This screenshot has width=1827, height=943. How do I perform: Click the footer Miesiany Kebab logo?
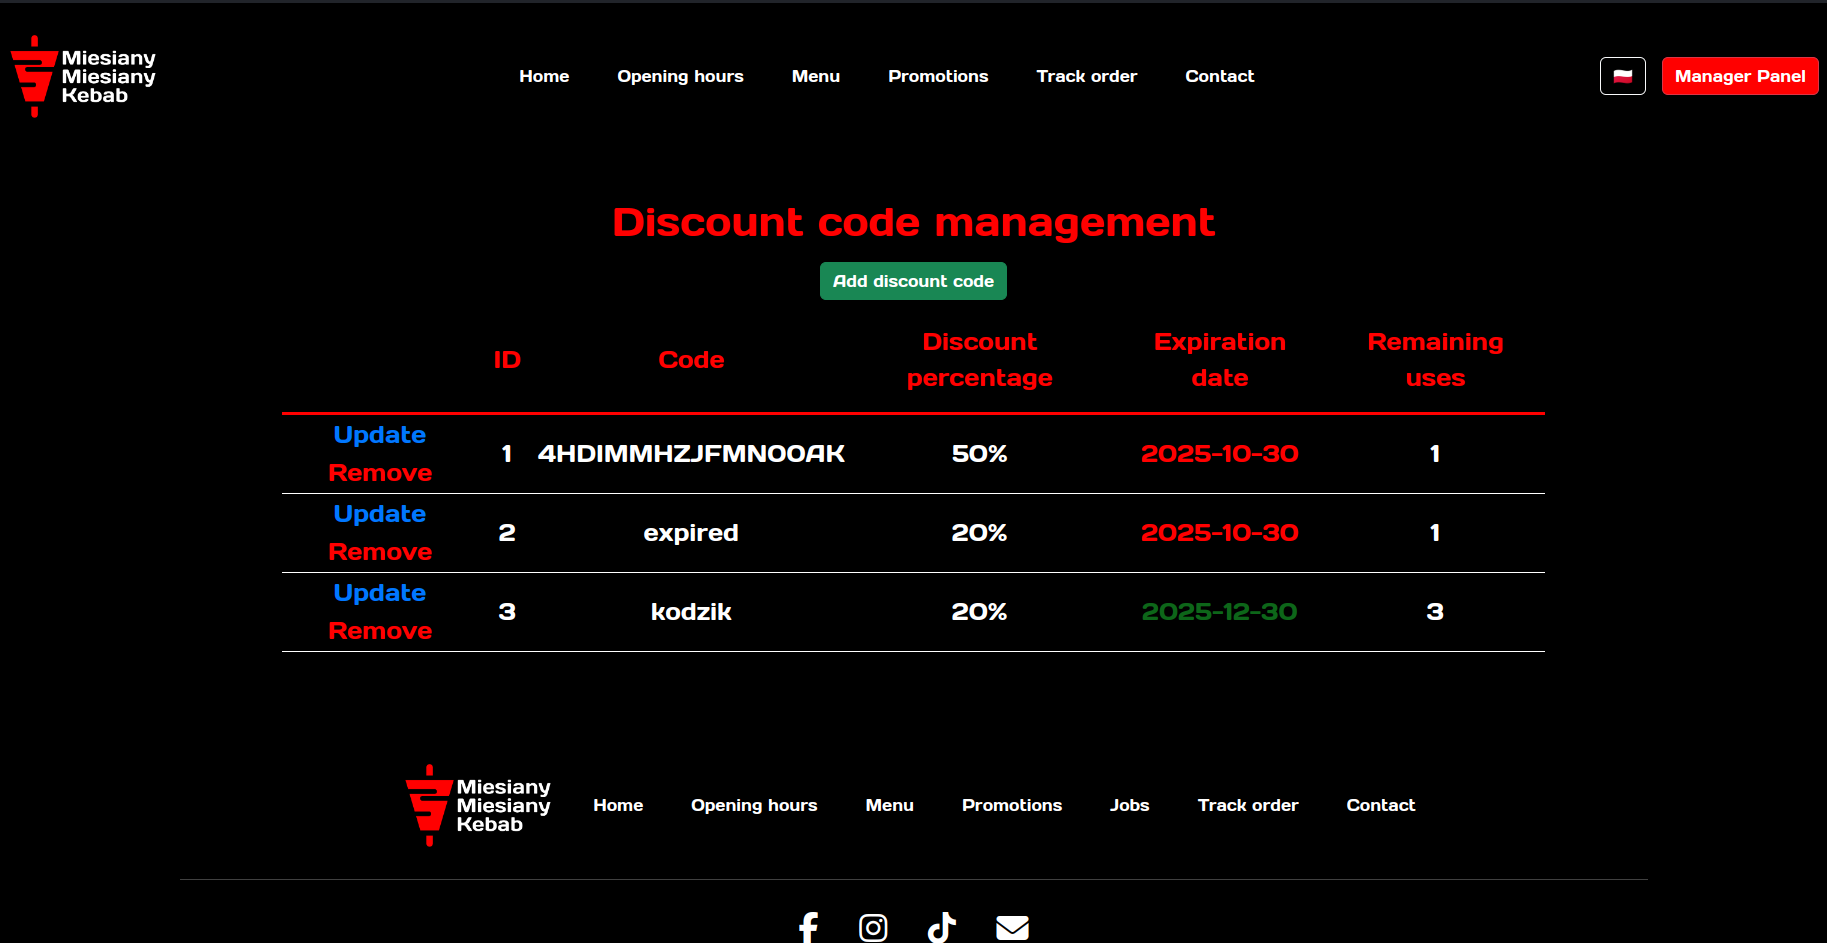click(479, 806)
